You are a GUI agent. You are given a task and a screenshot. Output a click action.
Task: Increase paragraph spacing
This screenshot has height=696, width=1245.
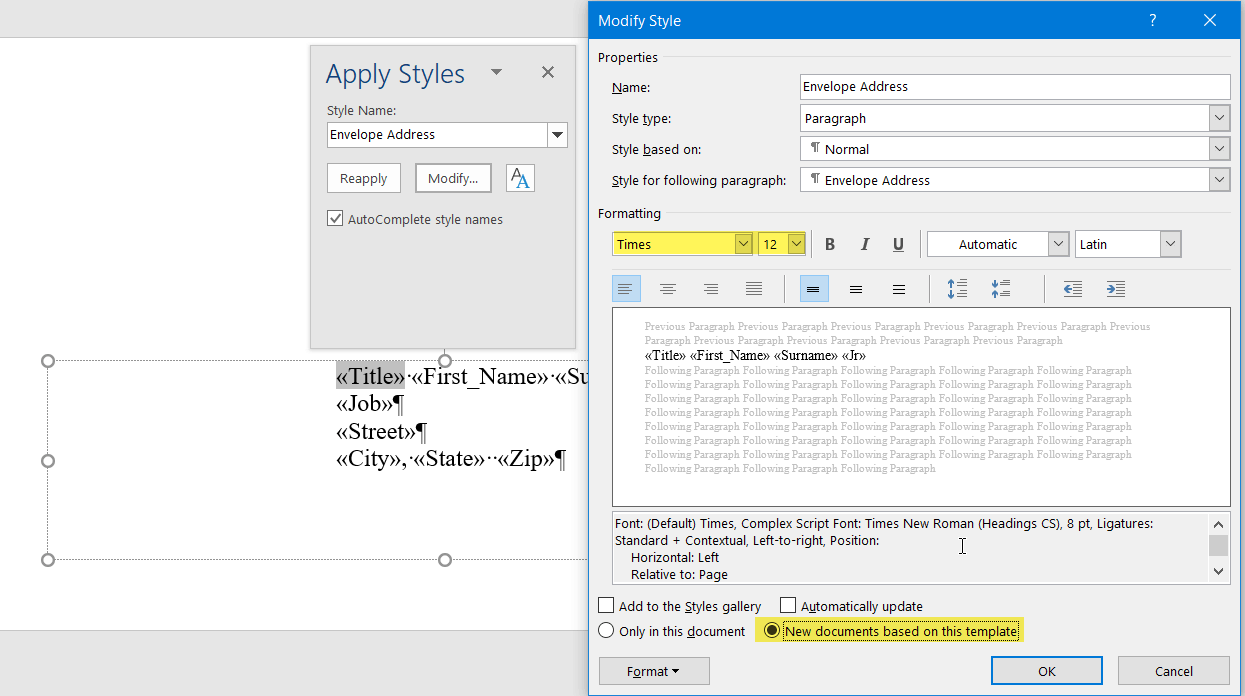957,289
